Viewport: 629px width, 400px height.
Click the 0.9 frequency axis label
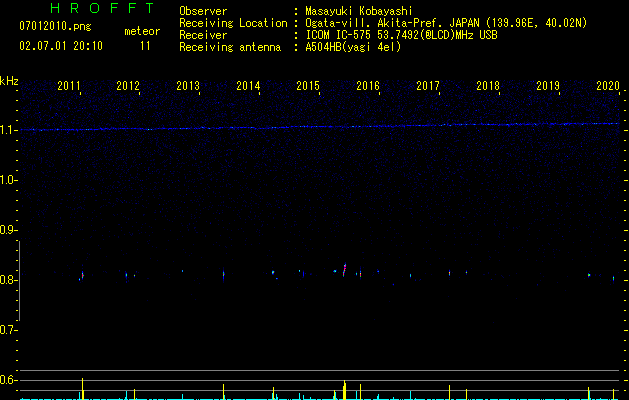point(8,230)
